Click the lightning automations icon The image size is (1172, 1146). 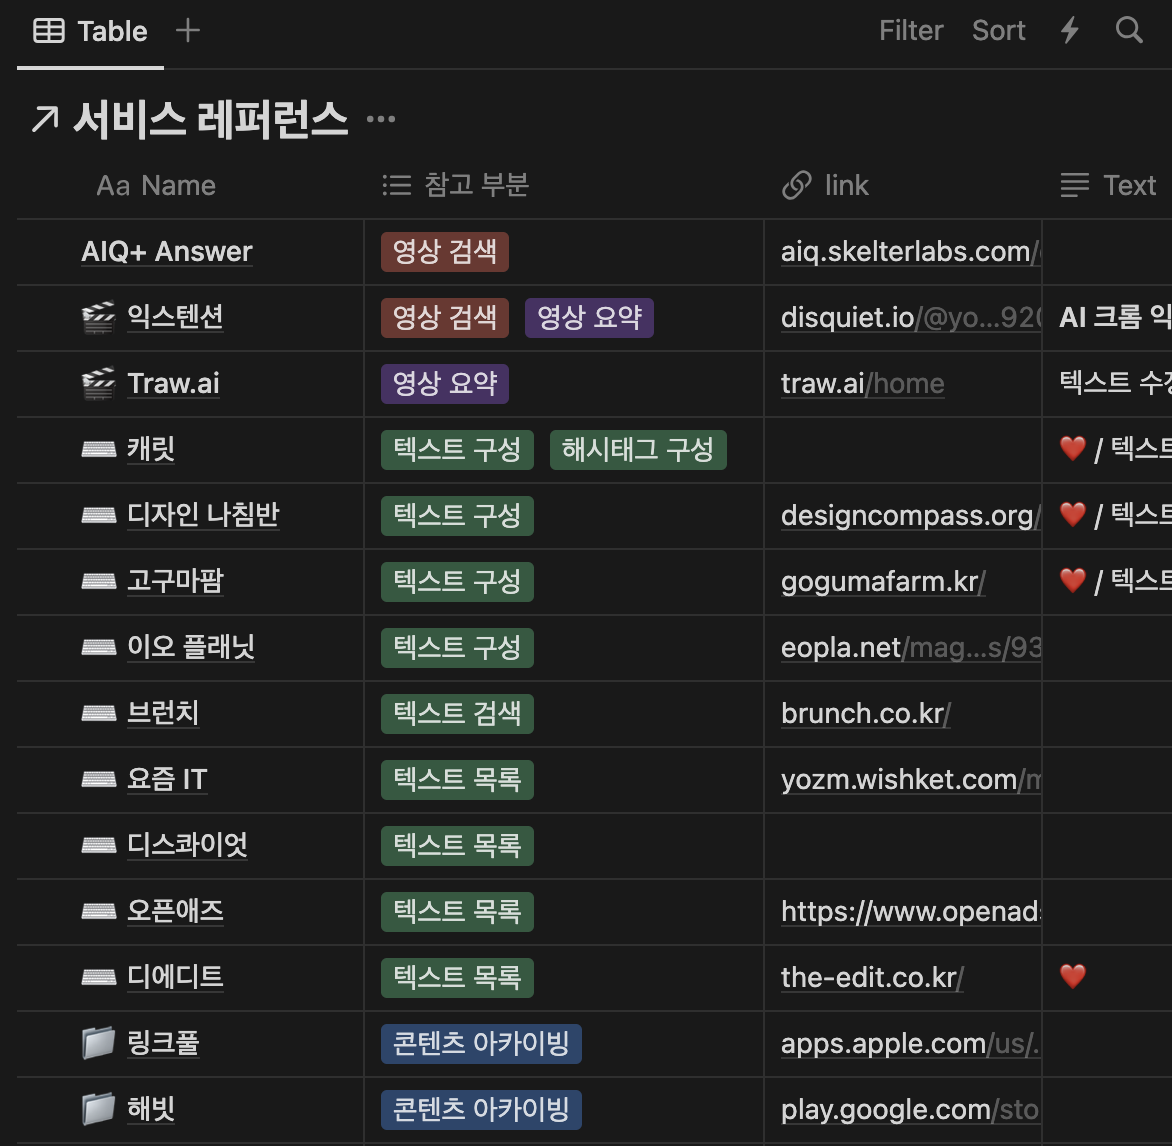(x=1070, y=31)
